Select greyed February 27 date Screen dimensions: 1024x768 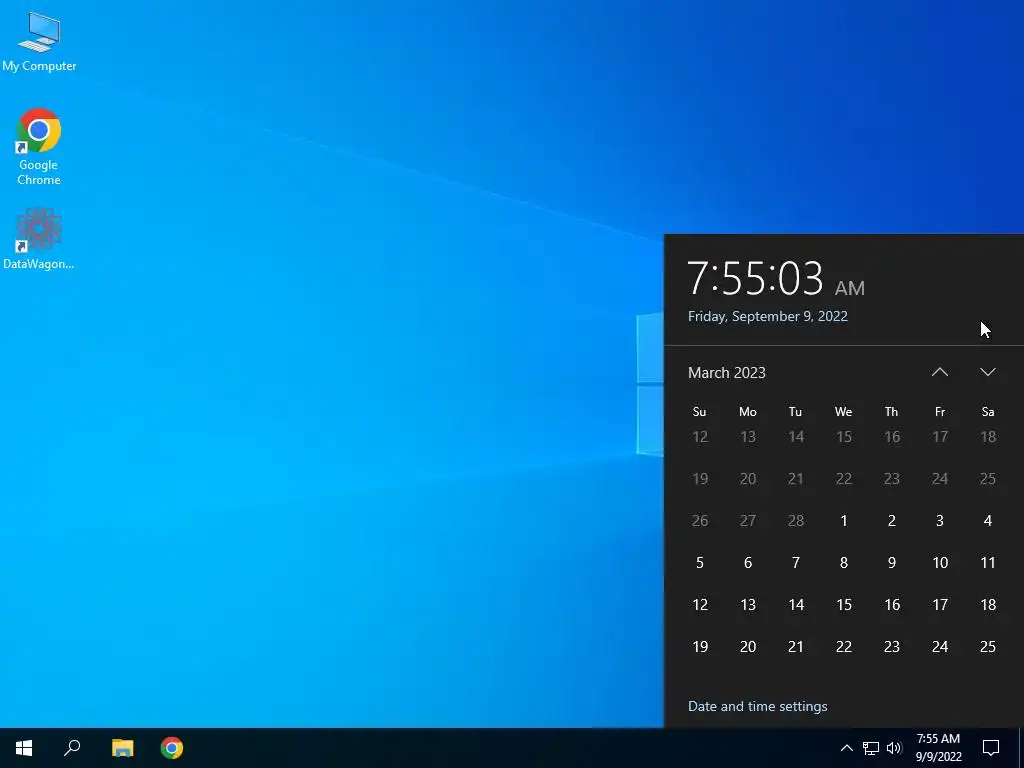pyautogui.click(x=748, y=520)
